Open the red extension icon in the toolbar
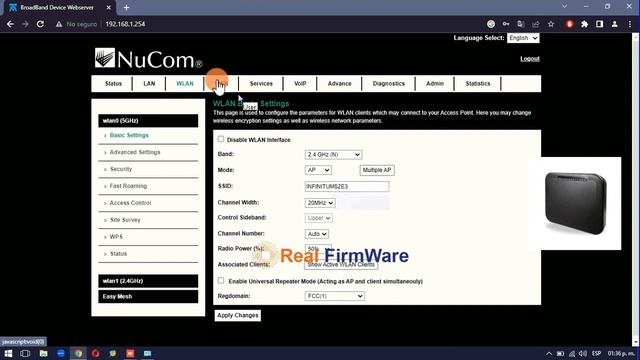 click(x=569, y=24)
